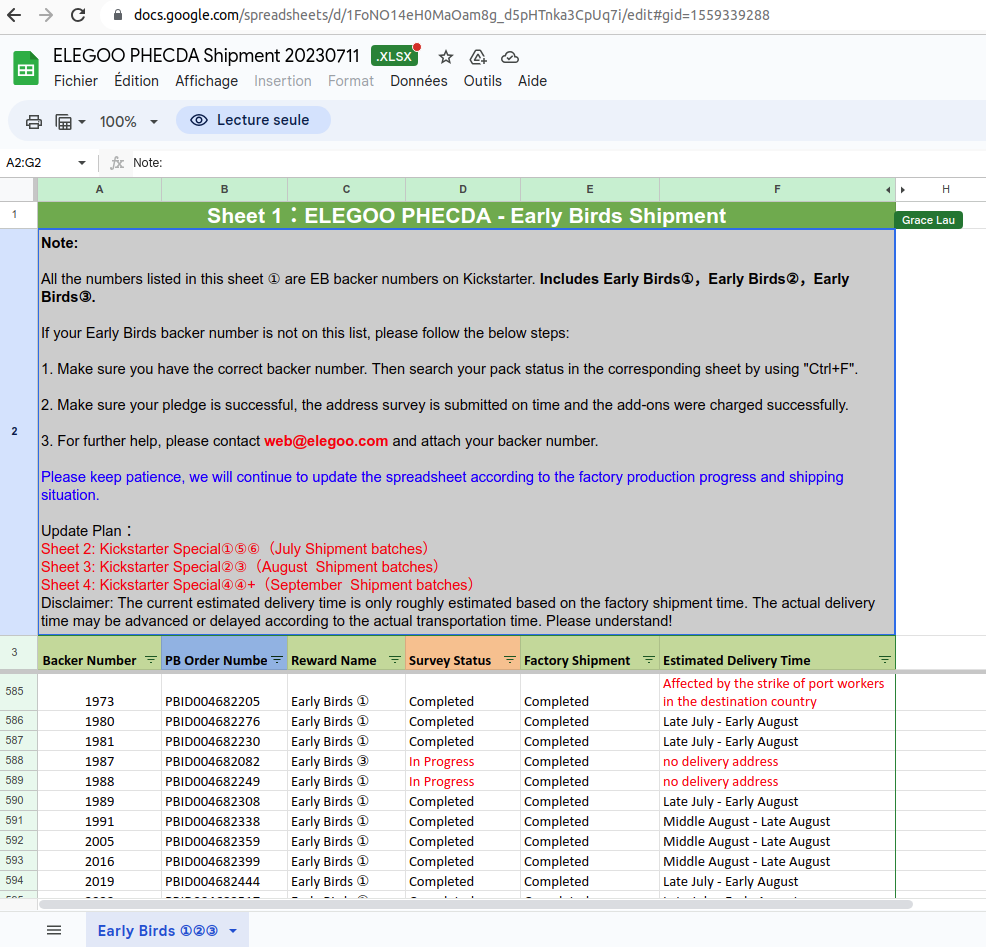Open the Fichier menu
Screen dimensions: 986x947
pos(75,81)
